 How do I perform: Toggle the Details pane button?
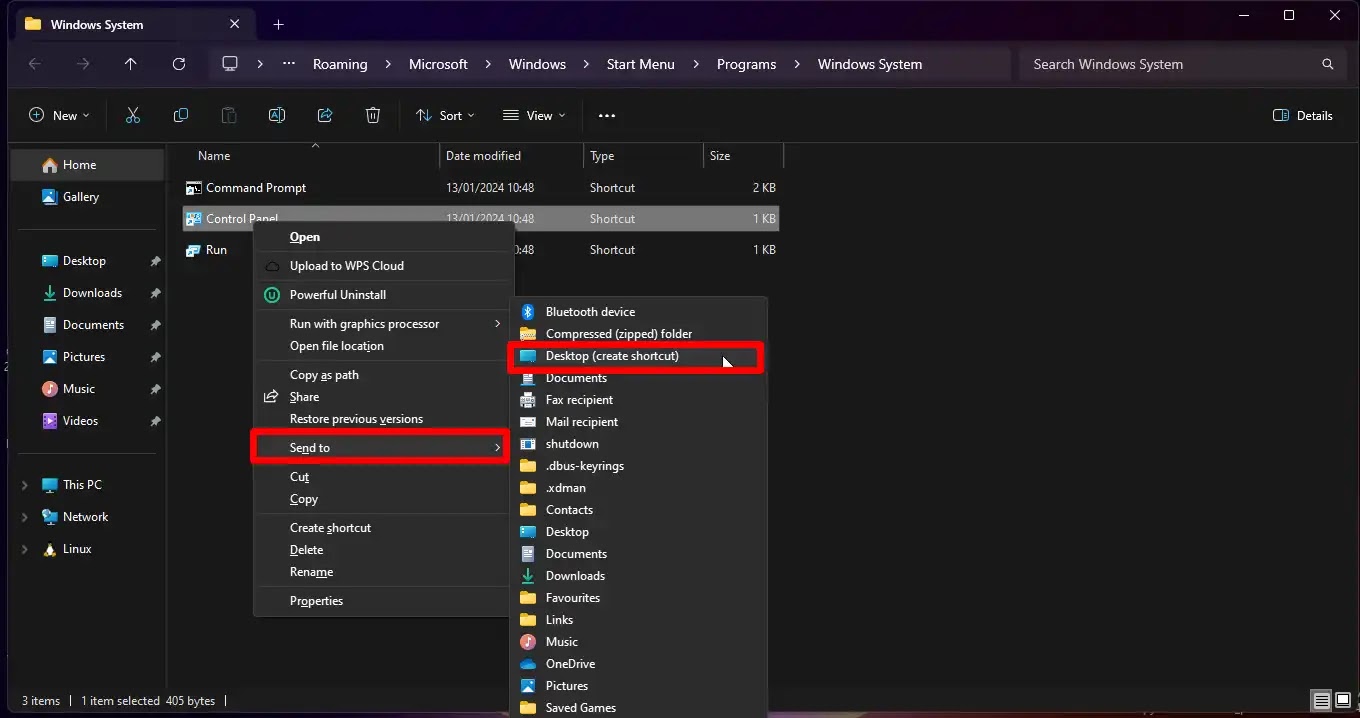tap(1303, 116)
